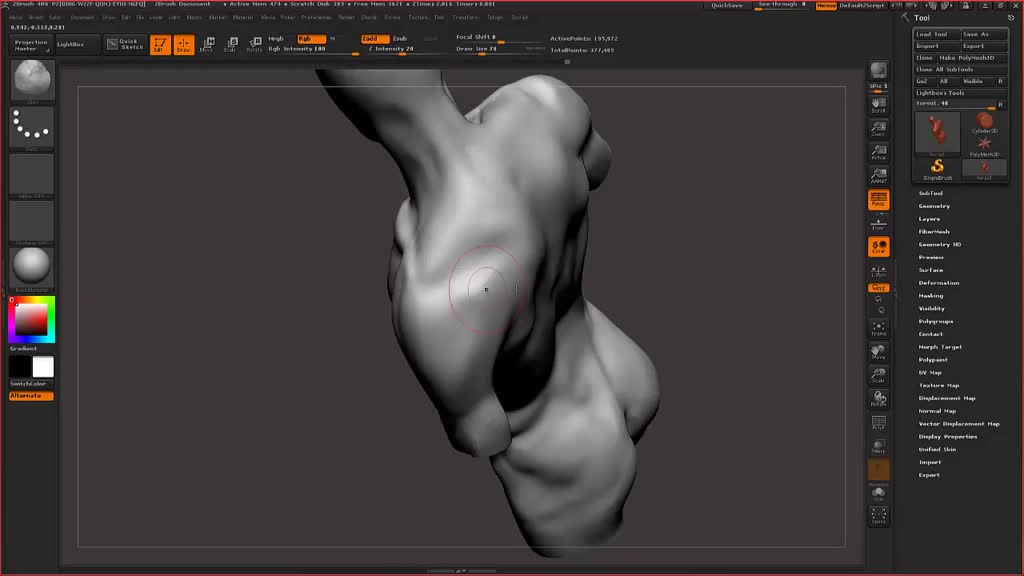The width and height of the screenshot is (1024, 576).
Task: Open Projection Master
Action: (x=31, y=45)
